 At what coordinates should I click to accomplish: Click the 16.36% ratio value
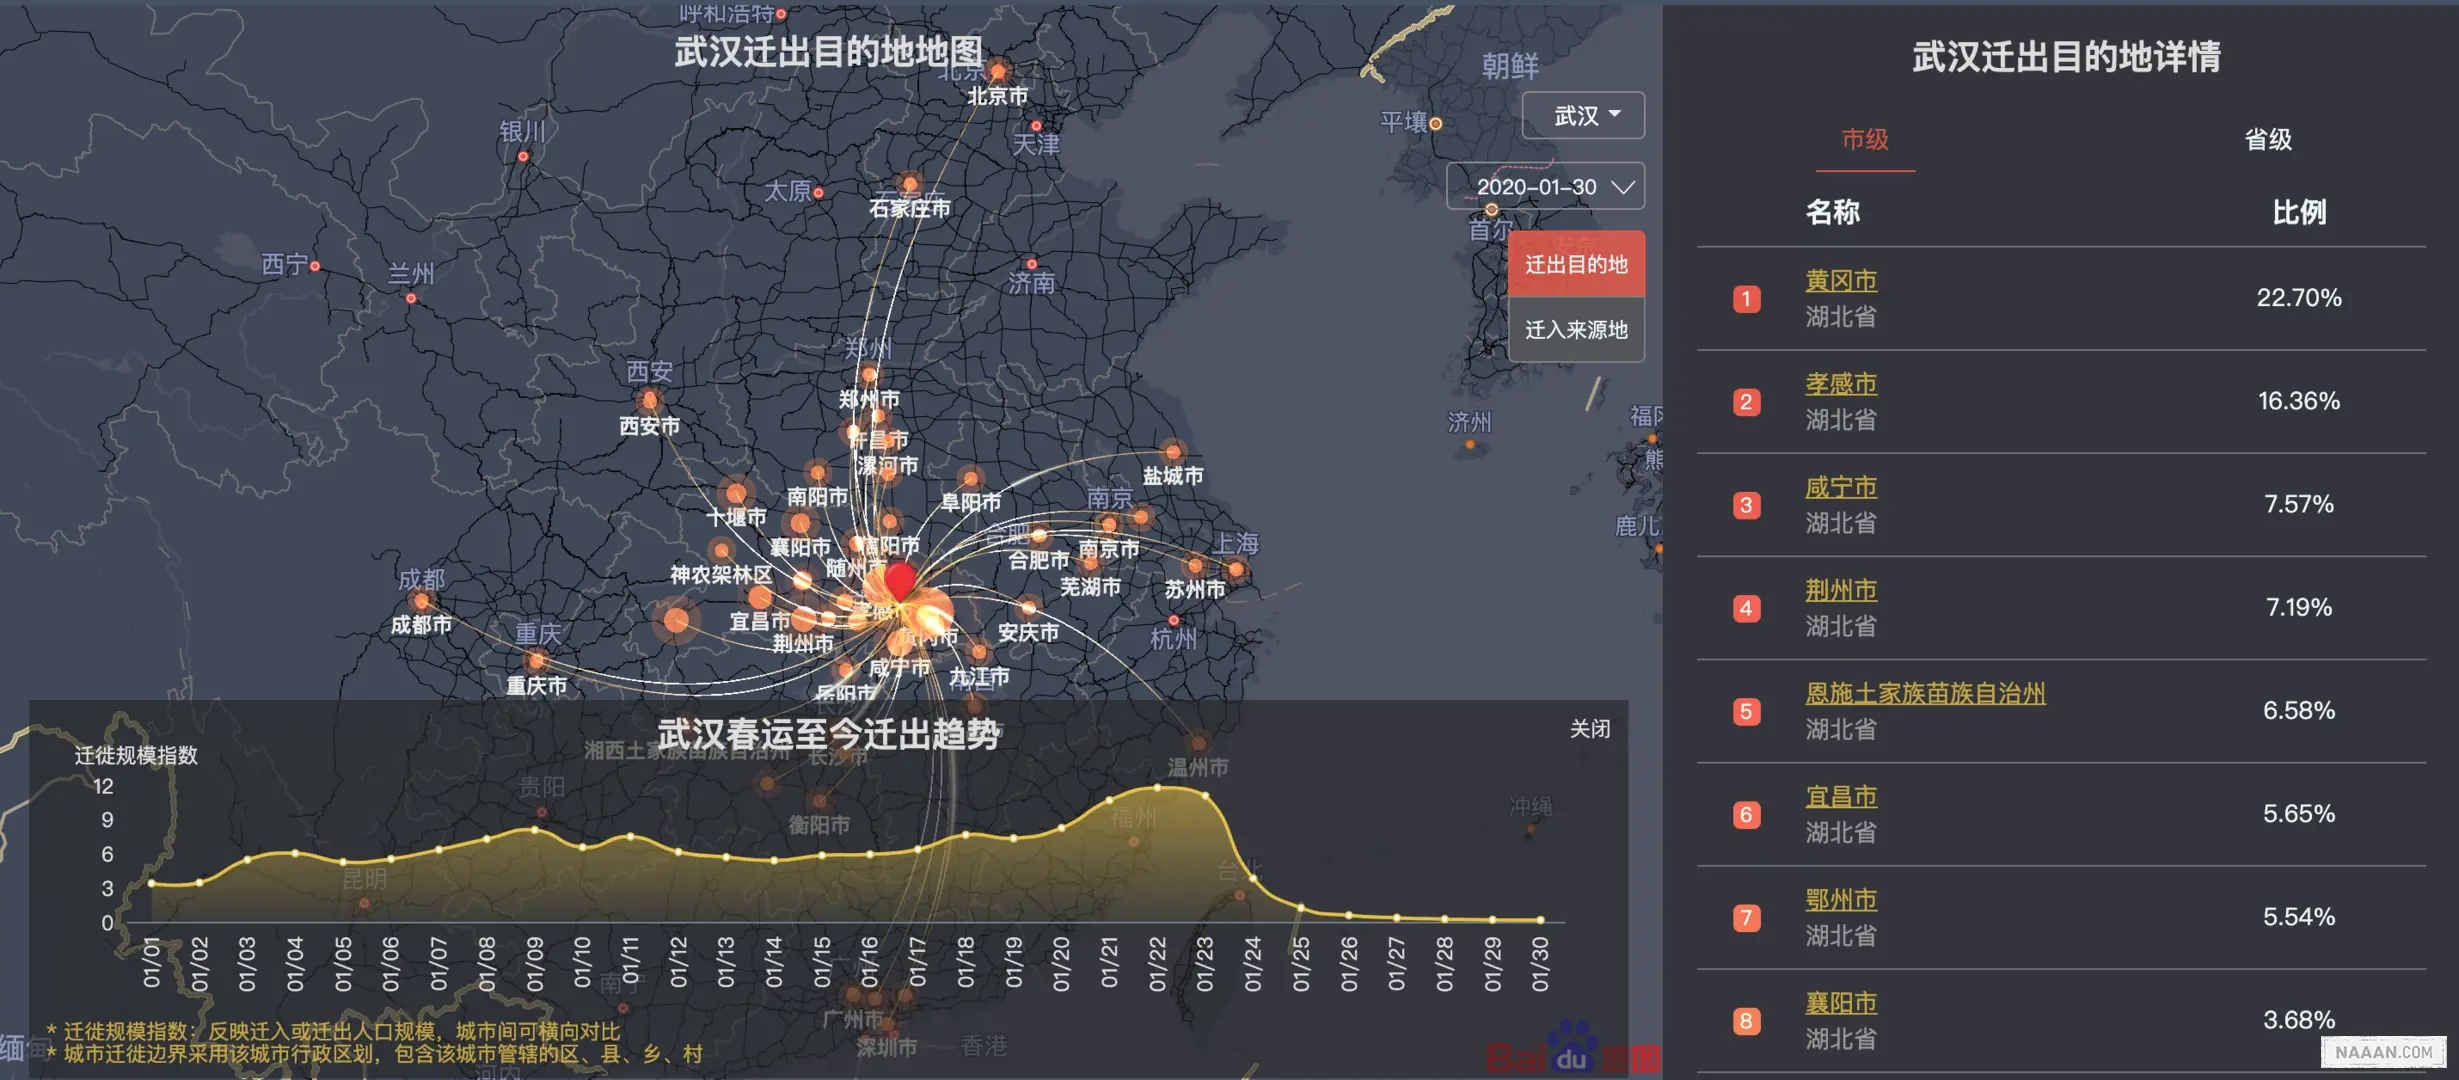2298,401
